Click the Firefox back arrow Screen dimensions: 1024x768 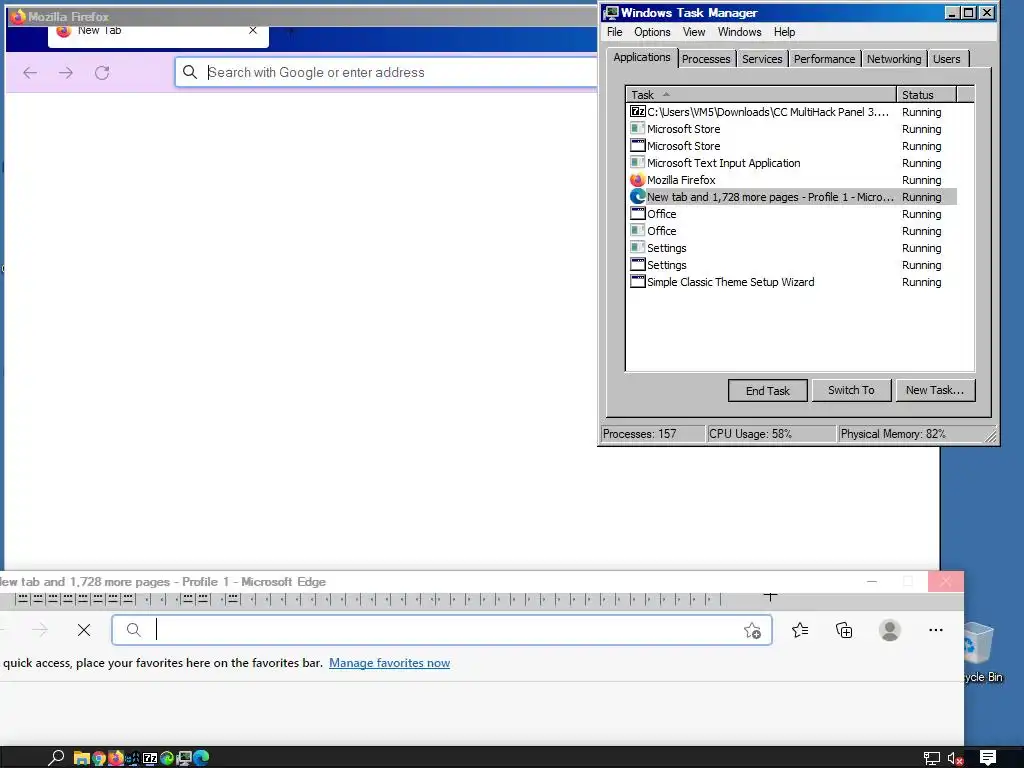pyautogui.click(x=30, y=72)
